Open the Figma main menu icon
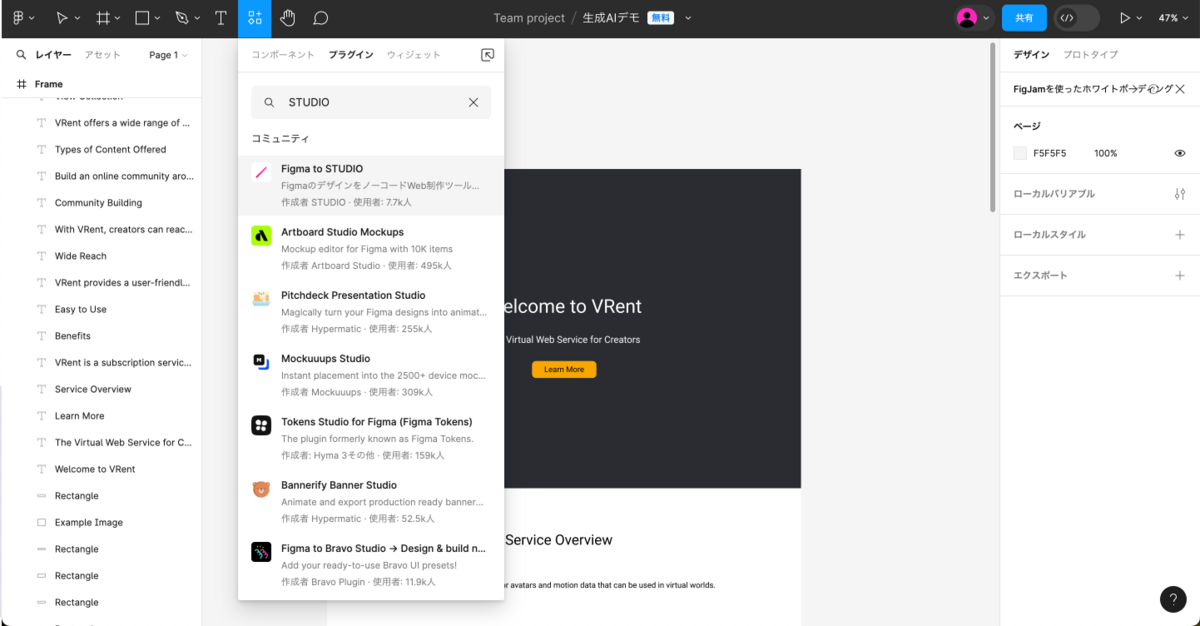The height and width of the screenshot is (626, 1200). 17,18
